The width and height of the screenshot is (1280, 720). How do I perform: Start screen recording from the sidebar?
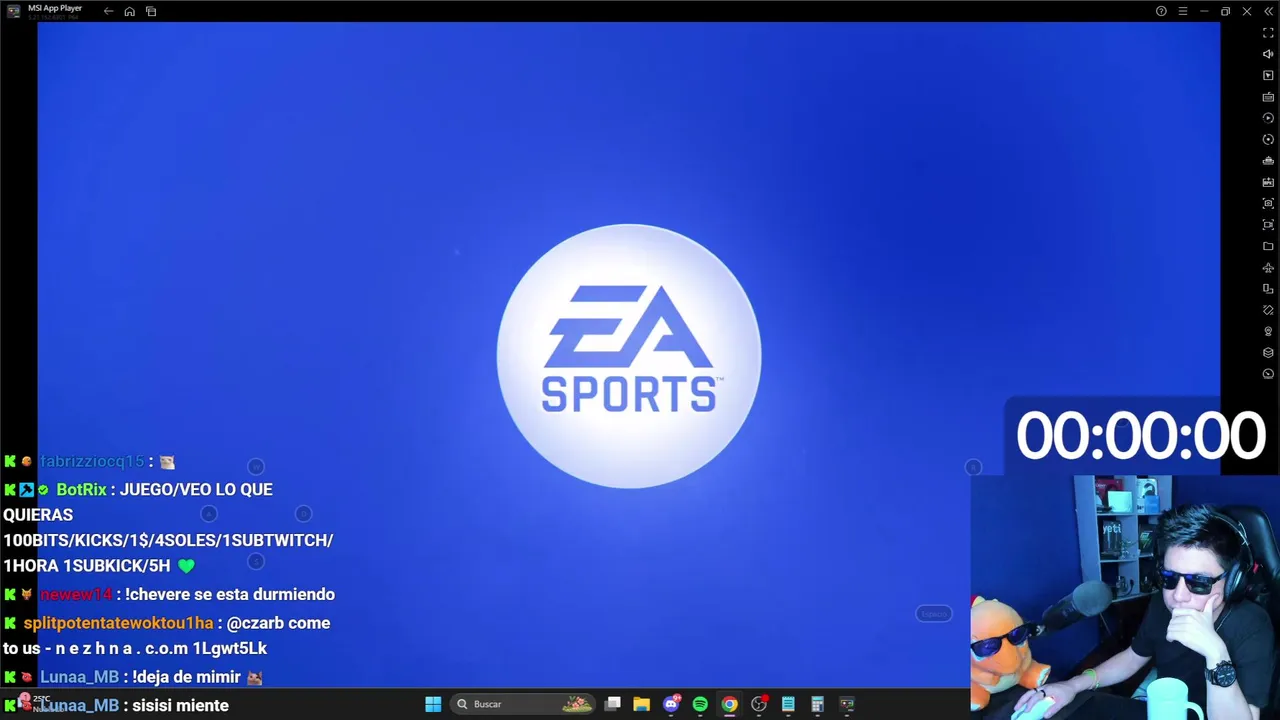tap(1268, 225)
